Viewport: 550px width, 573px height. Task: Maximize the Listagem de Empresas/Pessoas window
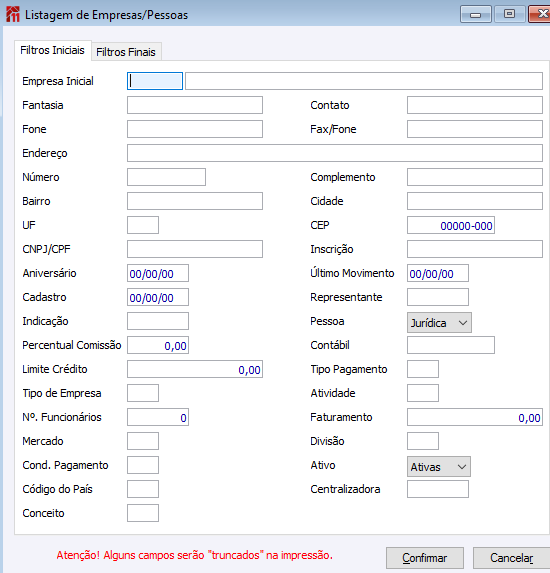tap(509, 14)
